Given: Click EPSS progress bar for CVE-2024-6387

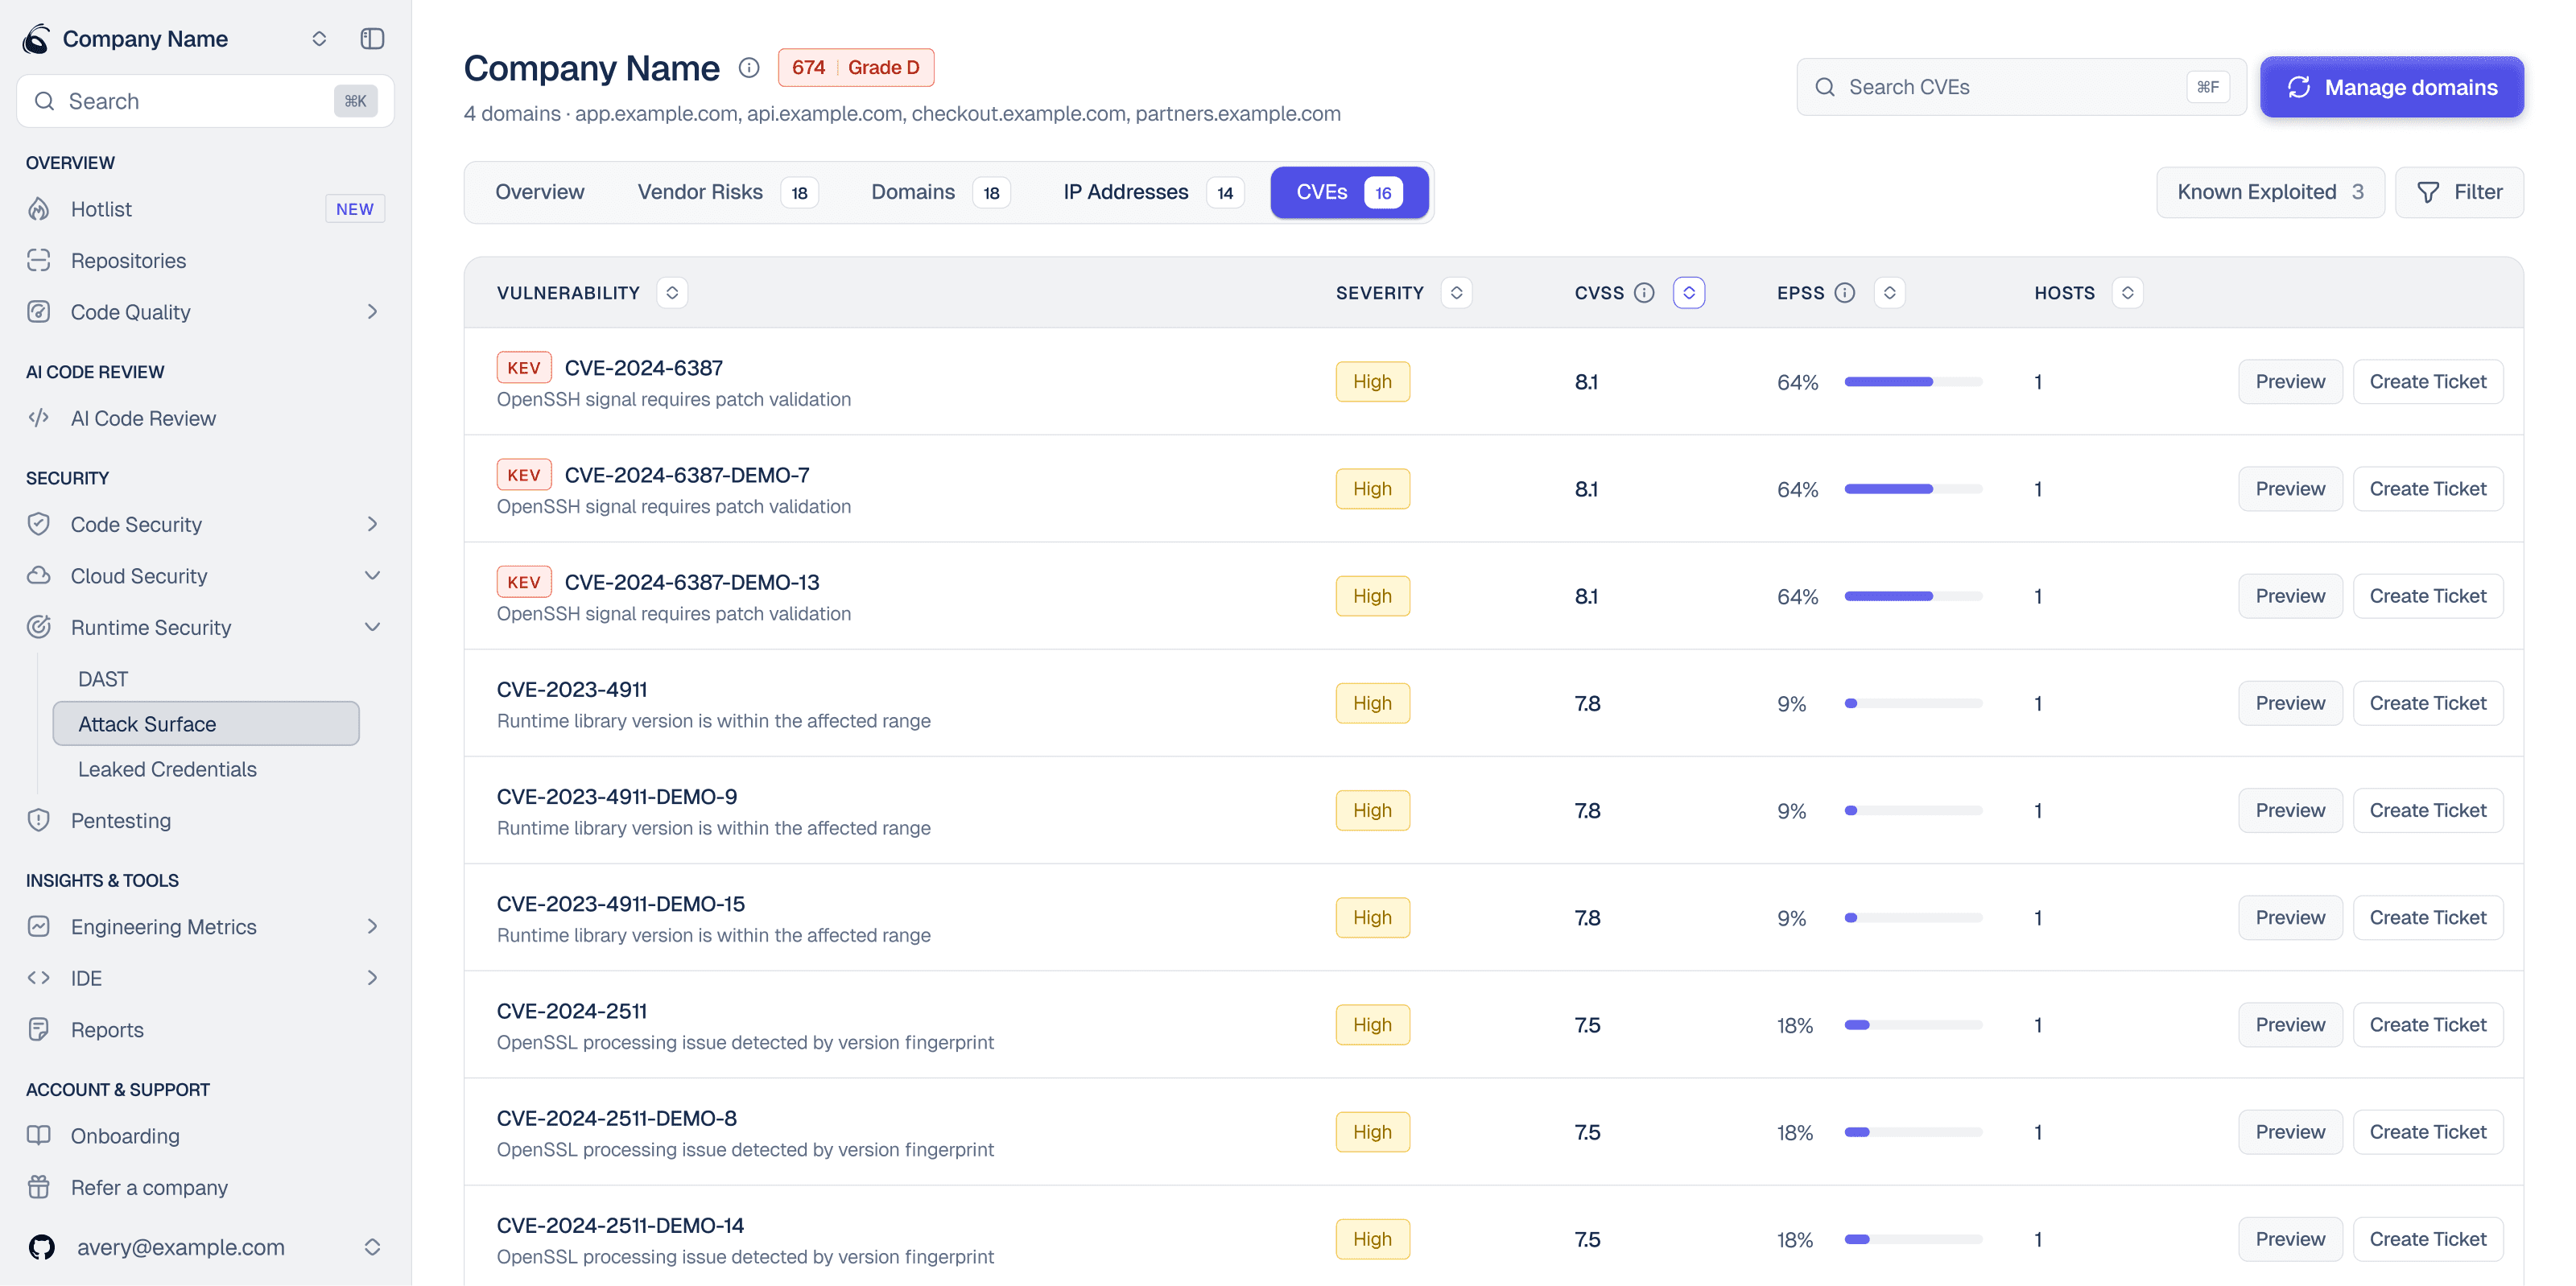Looking at the screenshot, I should [x=1913, y=382].
